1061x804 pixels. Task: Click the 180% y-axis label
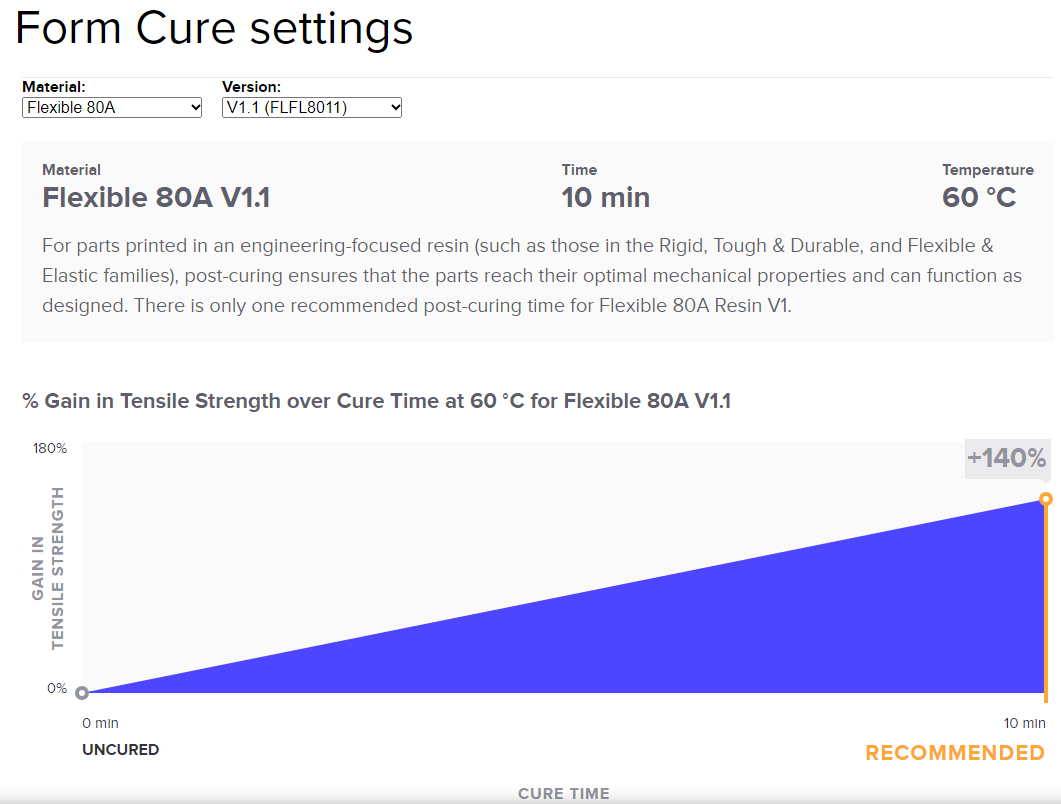point(50,448)
